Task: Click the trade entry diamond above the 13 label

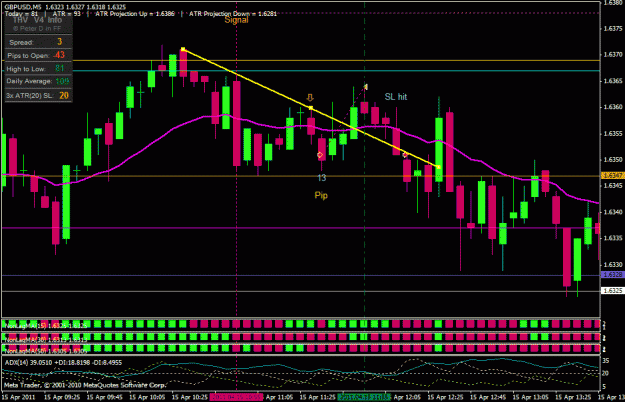Action: pyautogui.click(x=320, y=155)
